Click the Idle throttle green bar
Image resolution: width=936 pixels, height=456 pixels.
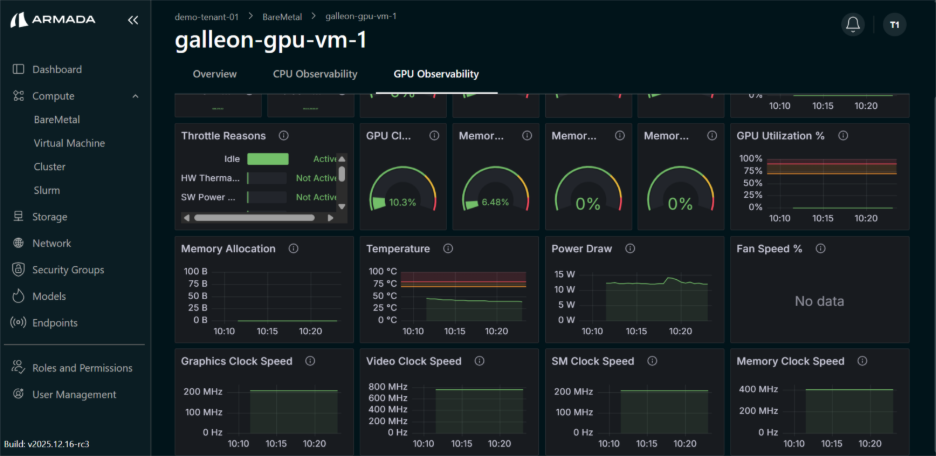[268, 159]
